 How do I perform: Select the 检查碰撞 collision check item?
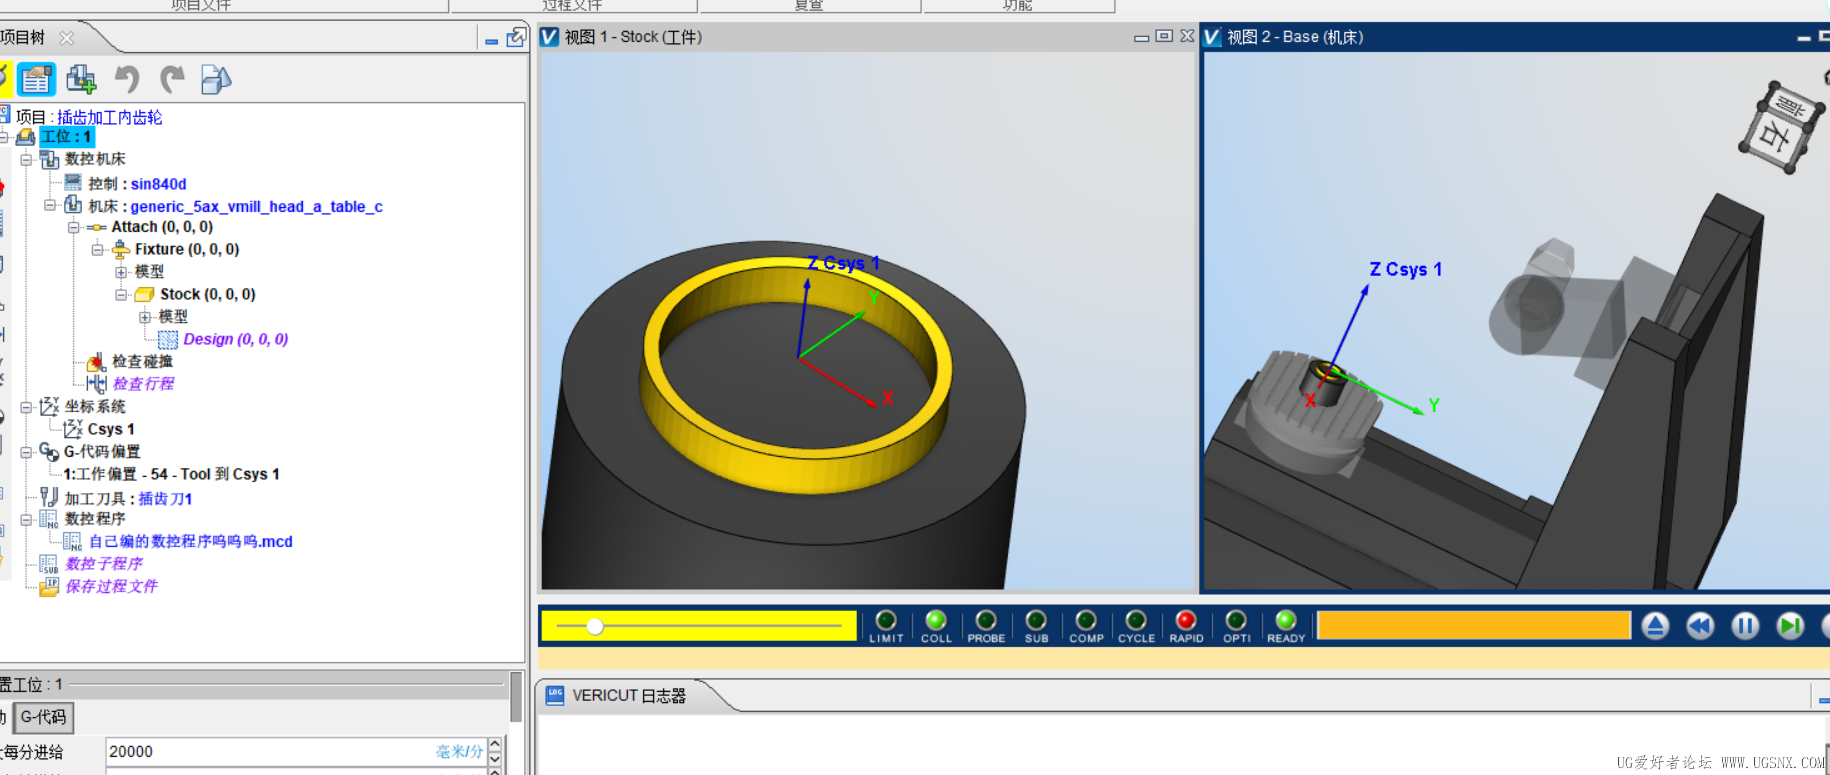click(x=142, y=361)
